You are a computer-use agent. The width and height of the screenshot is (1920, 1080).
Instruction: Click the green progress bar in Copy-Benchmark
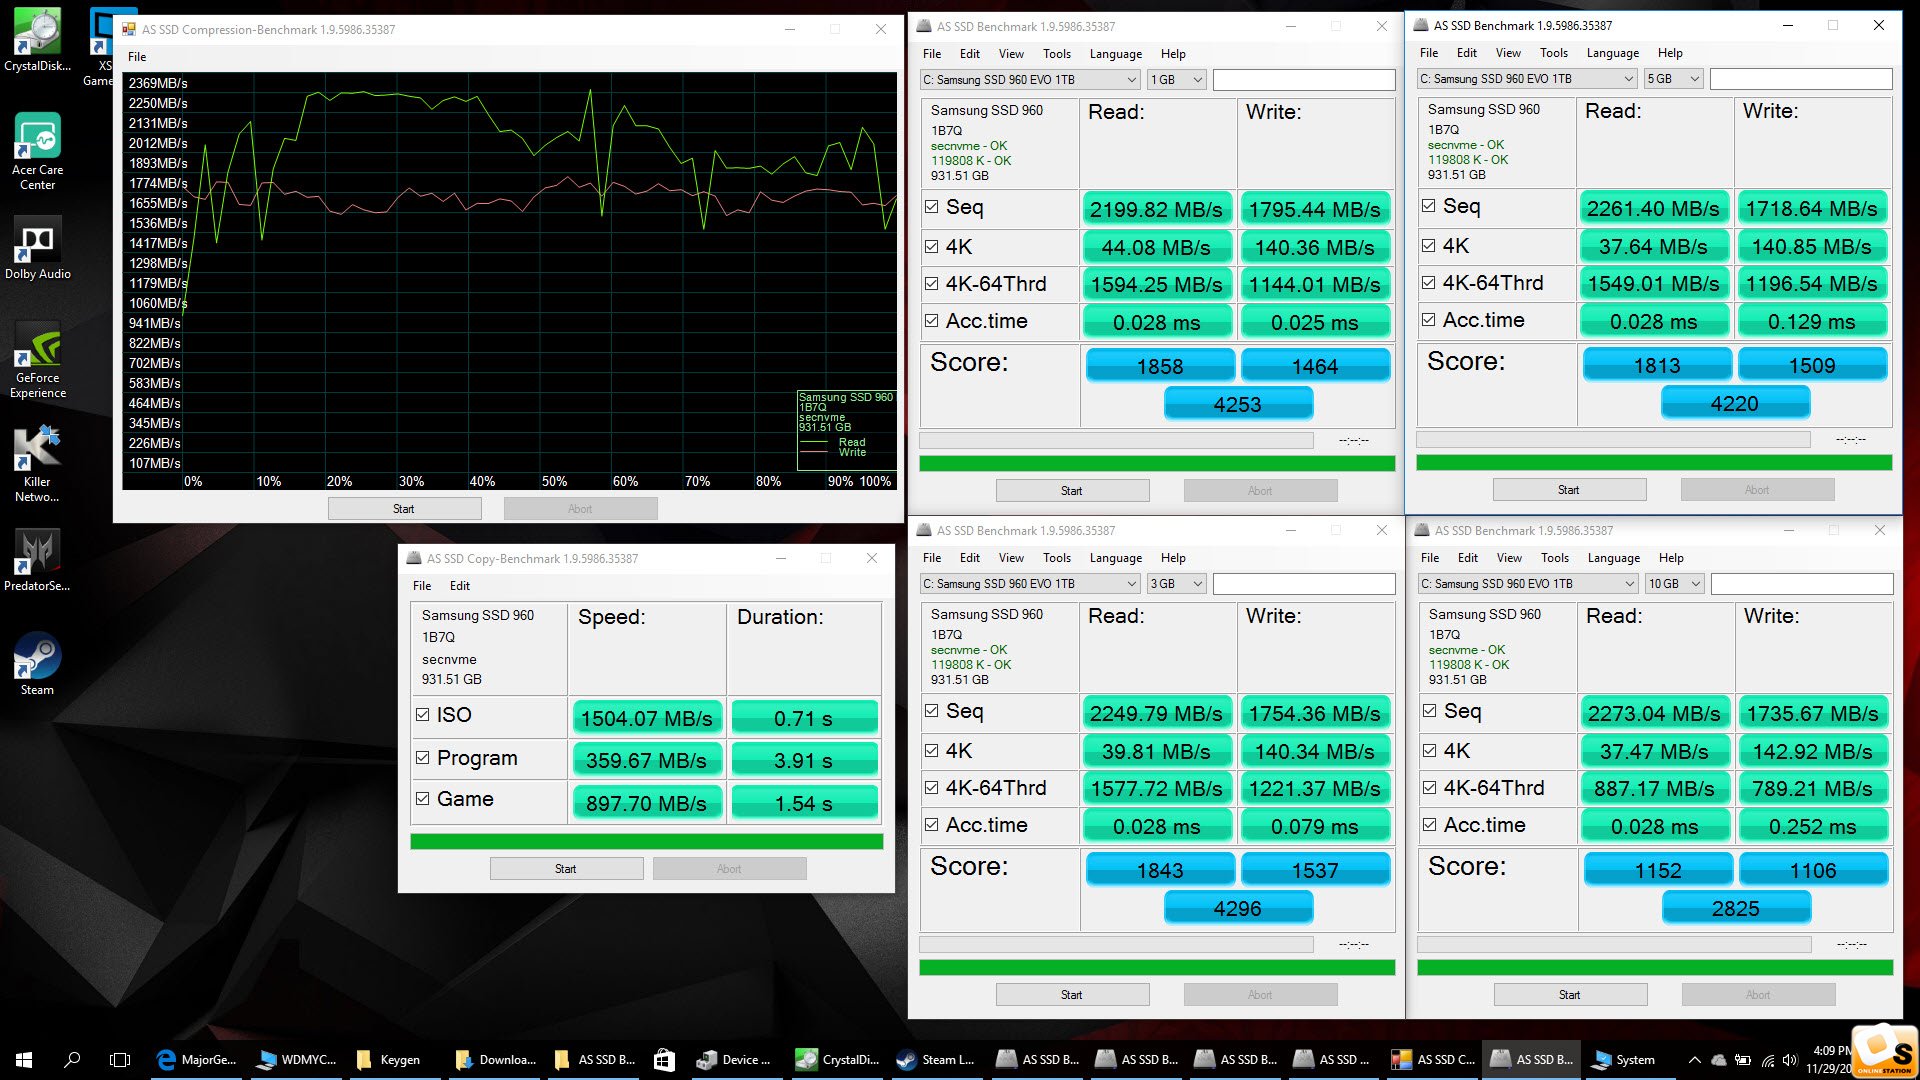[646, 842]
